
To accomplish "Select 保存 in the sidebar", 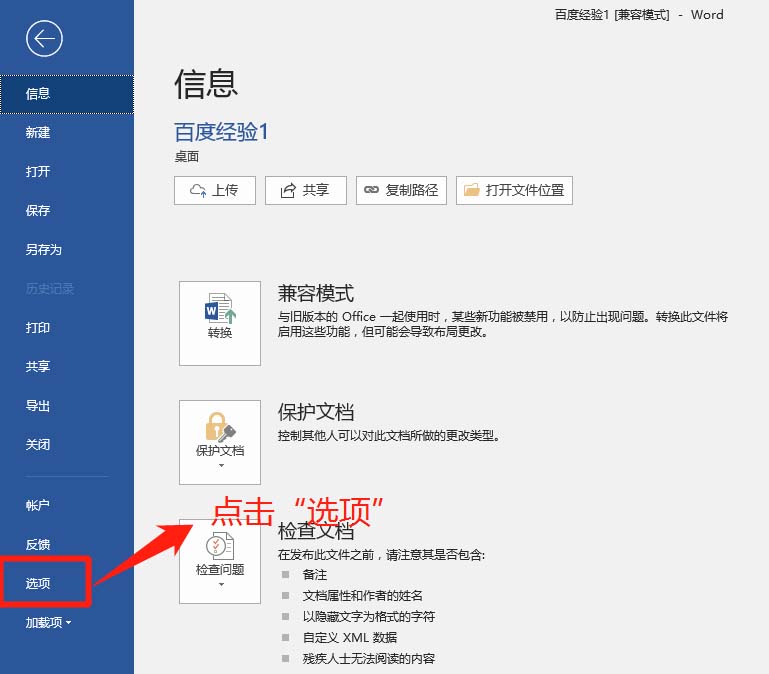I will 67,210.
